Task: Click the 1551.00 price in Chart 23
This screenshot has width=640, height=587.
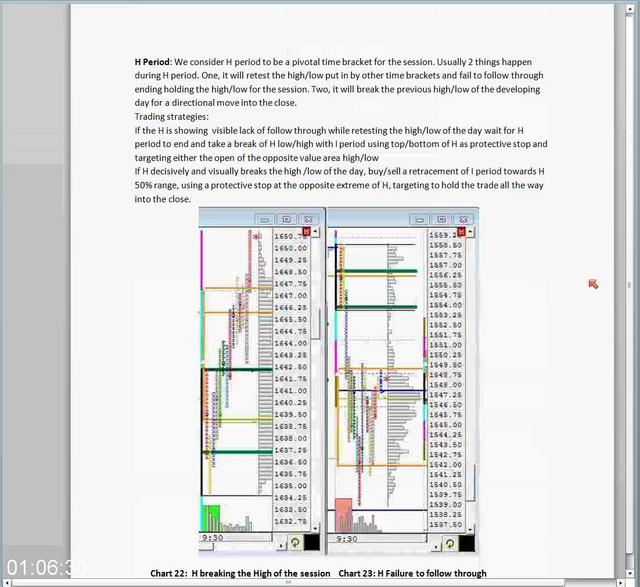Action: 446,345
